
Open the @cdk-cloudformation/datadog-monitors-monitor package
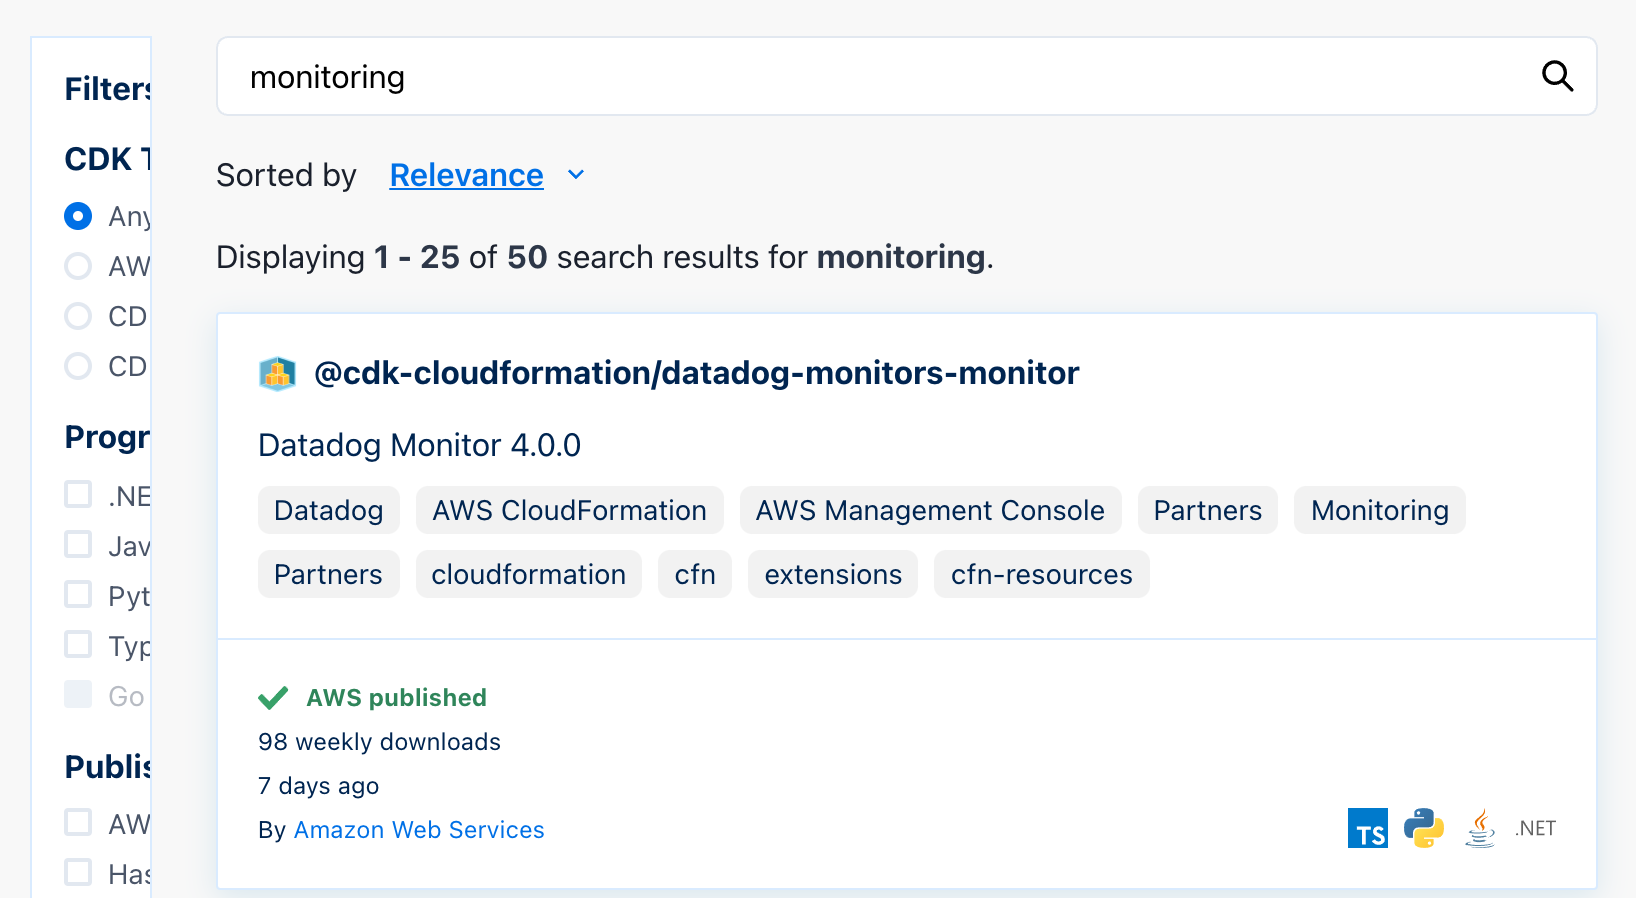click(x=696, y=373)
